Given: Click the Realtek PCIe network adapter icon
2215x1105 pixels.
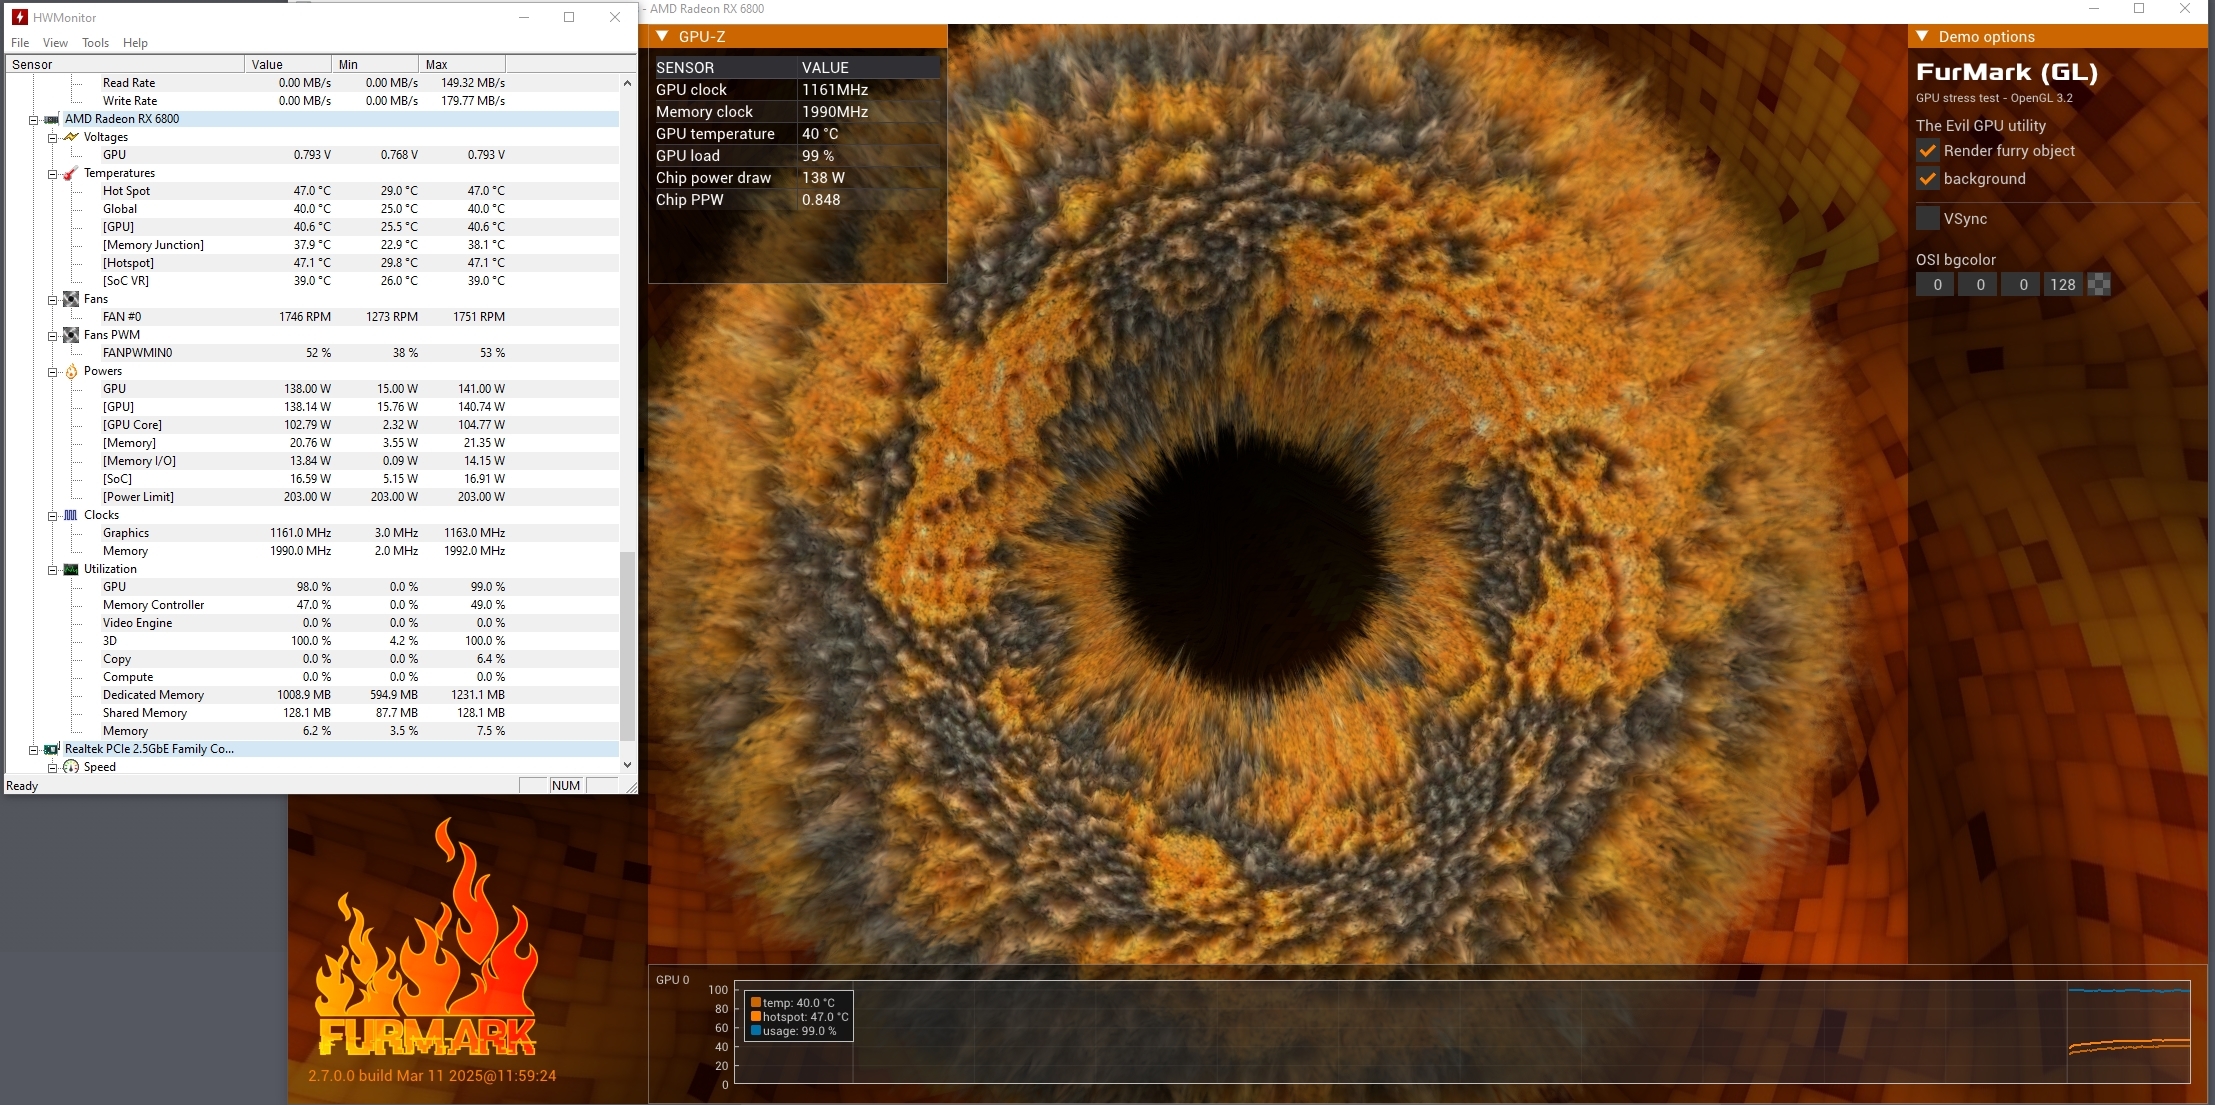Looking at the screenshot, I should click(x=52, y=749).
